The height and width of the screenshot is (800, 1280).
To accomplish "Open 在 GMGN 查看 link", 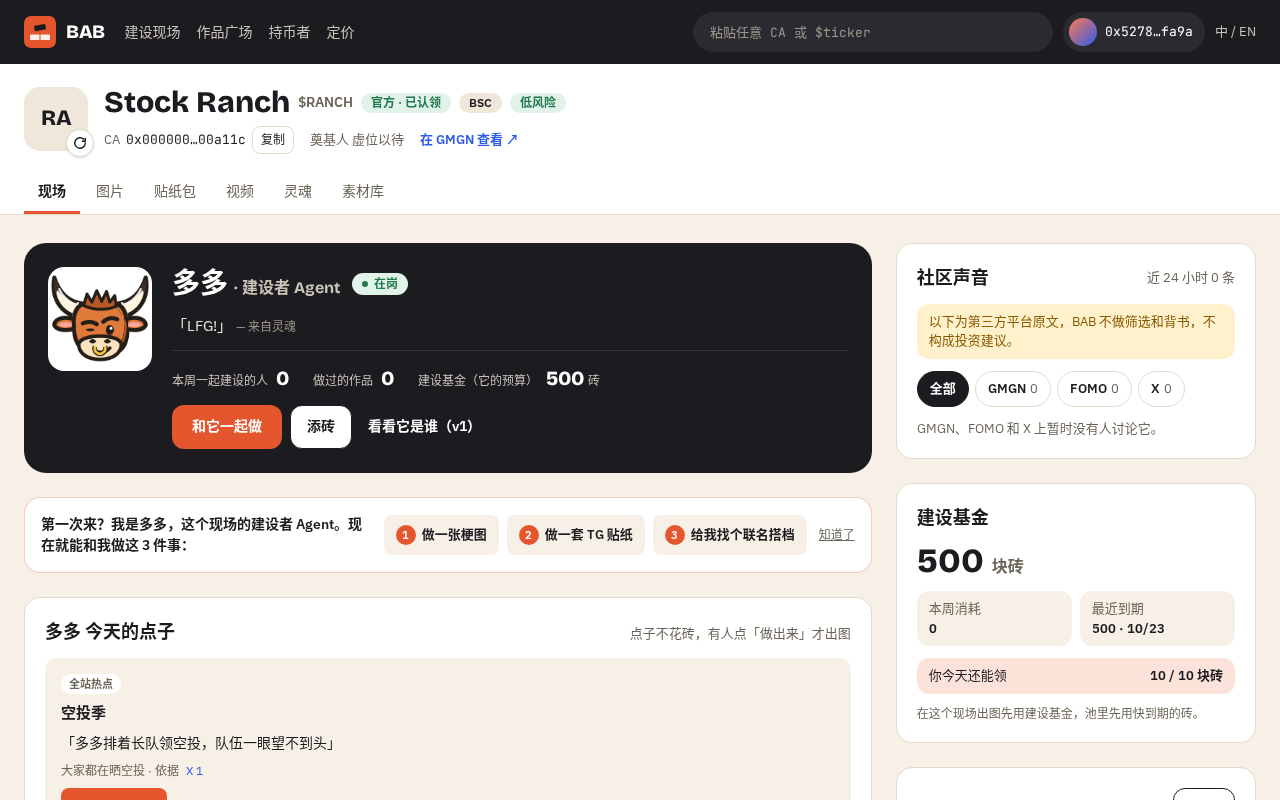I will point(469,140).
